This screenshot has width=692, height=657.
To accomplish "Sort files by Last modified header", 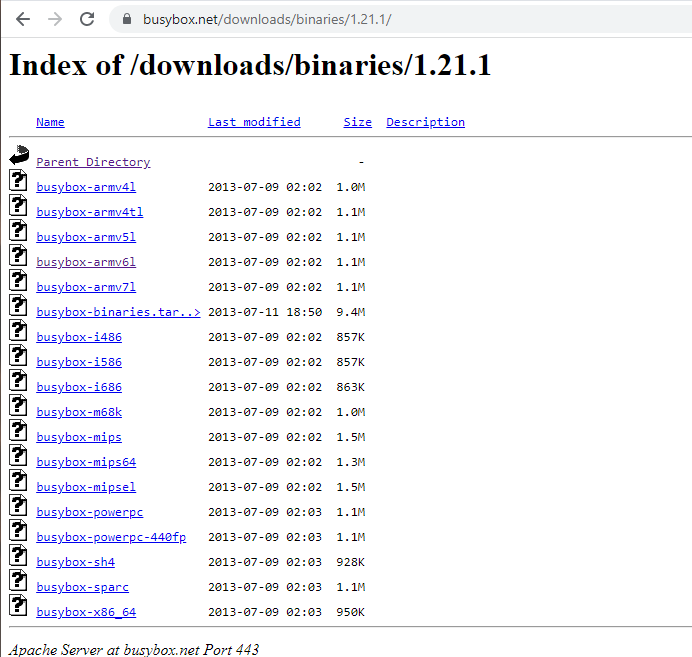I will click(254, 122).
